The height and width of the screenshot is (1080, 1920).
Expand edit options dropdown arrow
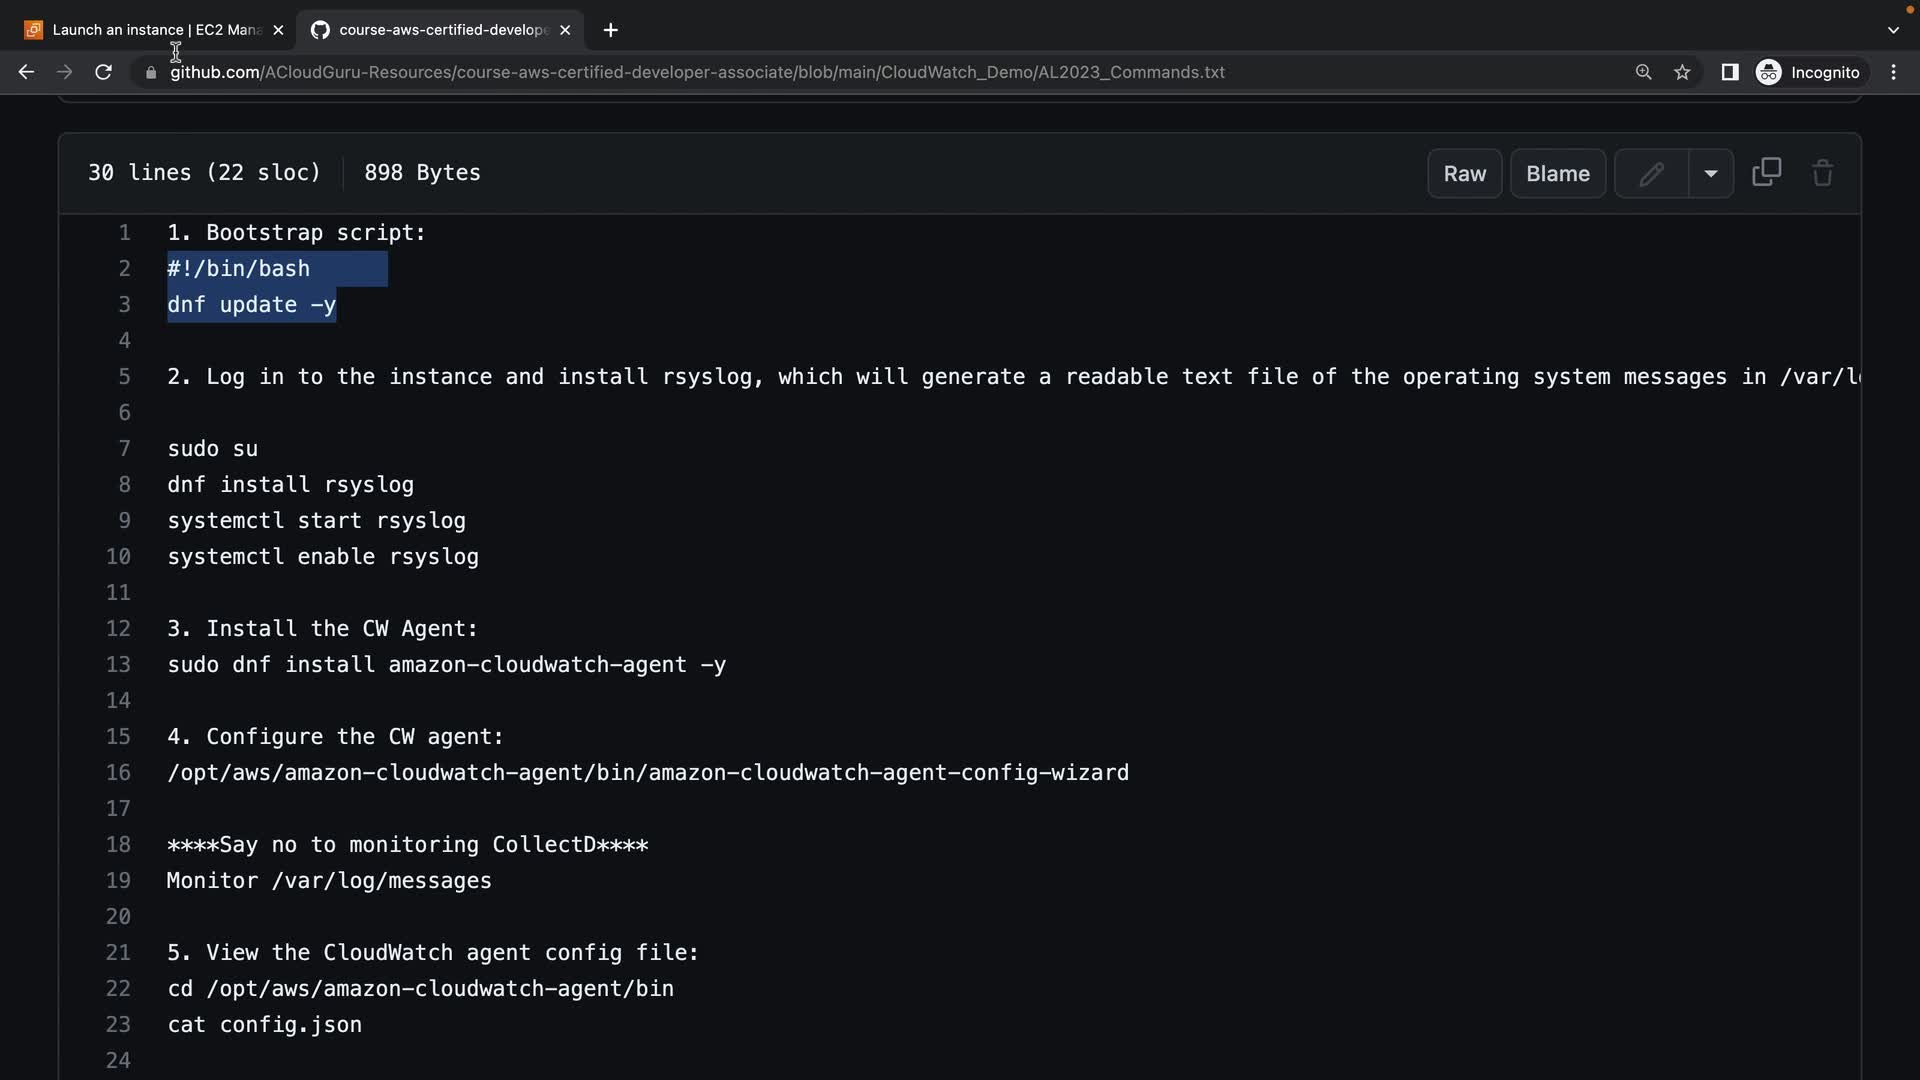point(1711,174)
